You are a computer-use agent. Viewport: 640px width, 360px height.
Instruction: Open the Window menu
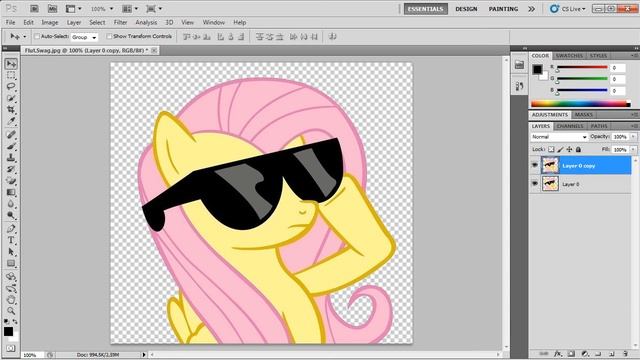[x=213, y=22]
